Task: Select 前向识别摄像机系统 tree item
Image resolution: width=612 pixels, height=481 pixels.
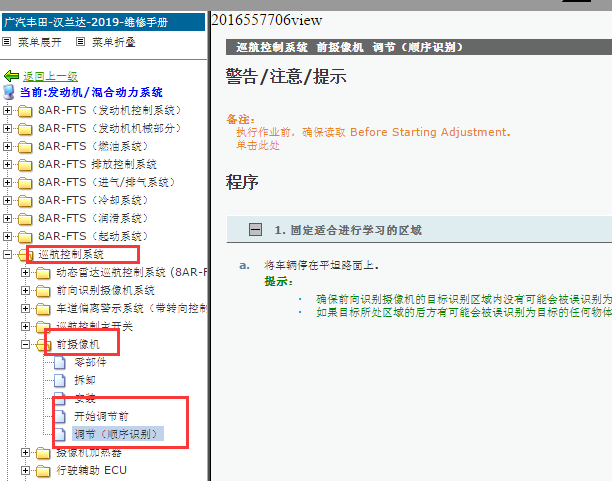Action: (x=105, y=290)
